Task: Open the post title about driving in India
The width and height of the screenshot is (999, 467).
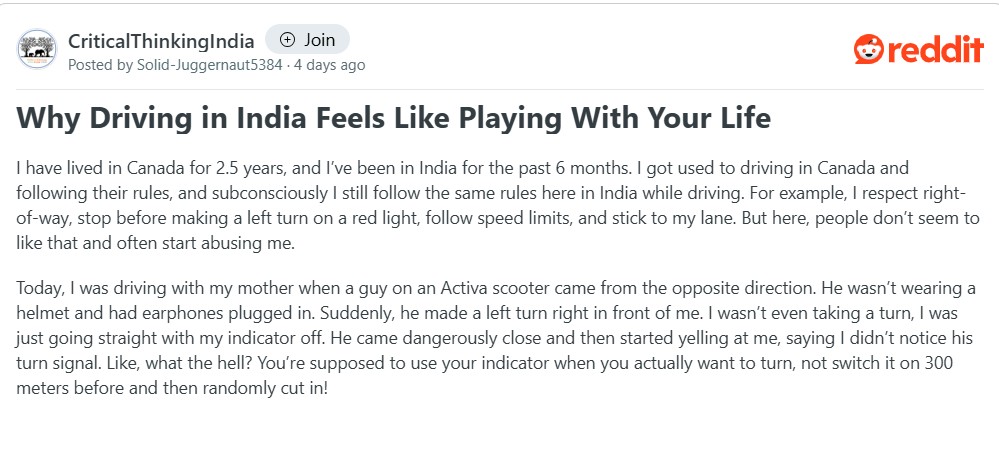Action: tap(394, 118)
